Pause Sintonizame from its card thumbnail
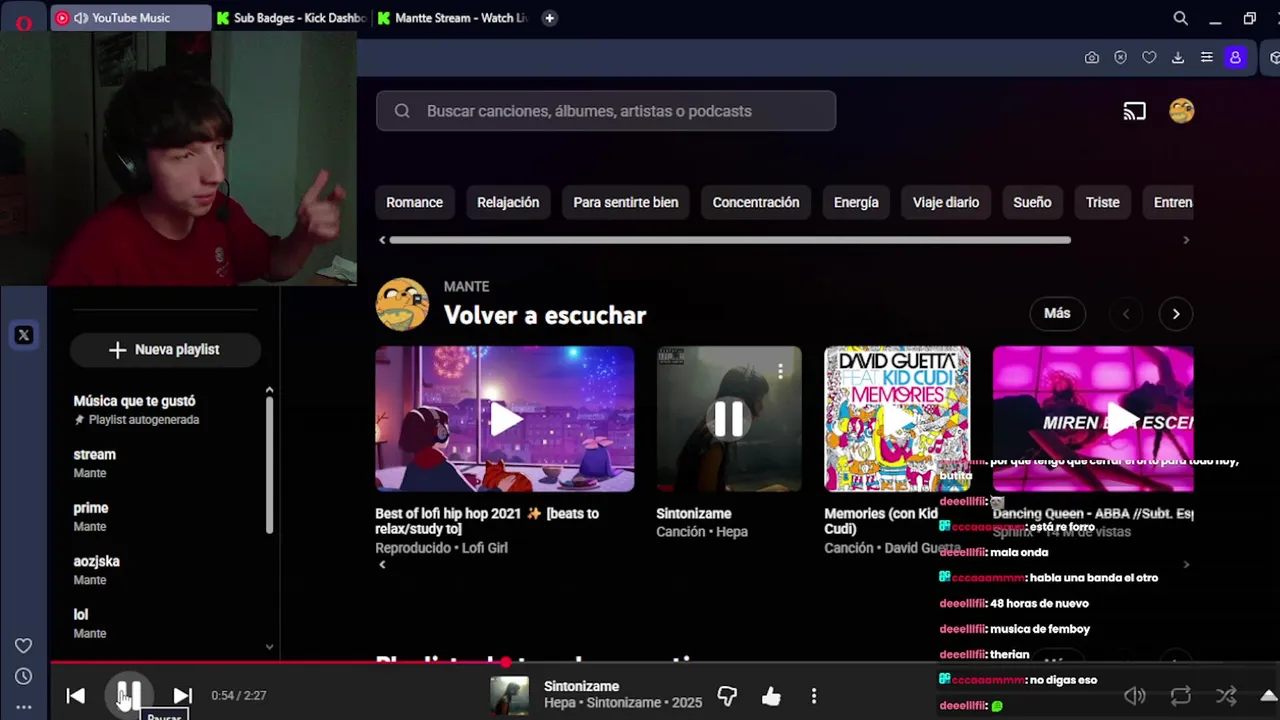This screenshot has width=1280, height=720. tap(729, 419)
